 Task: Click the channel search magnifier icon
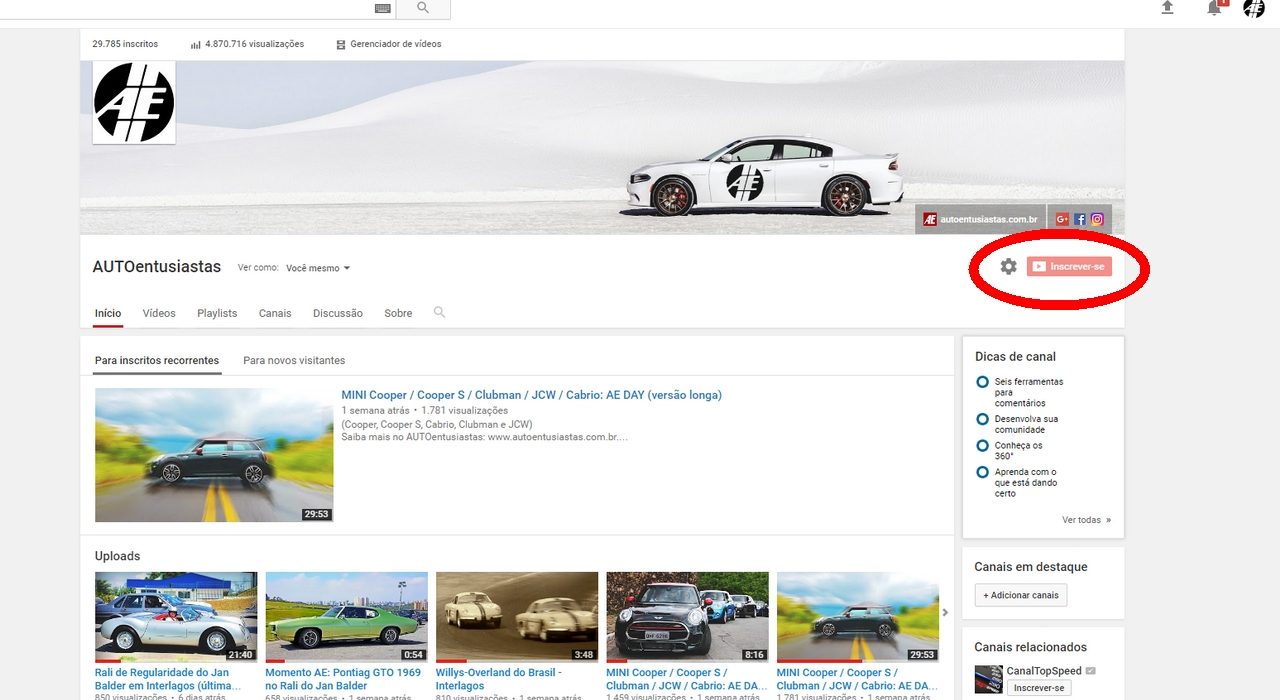(439, 313)
